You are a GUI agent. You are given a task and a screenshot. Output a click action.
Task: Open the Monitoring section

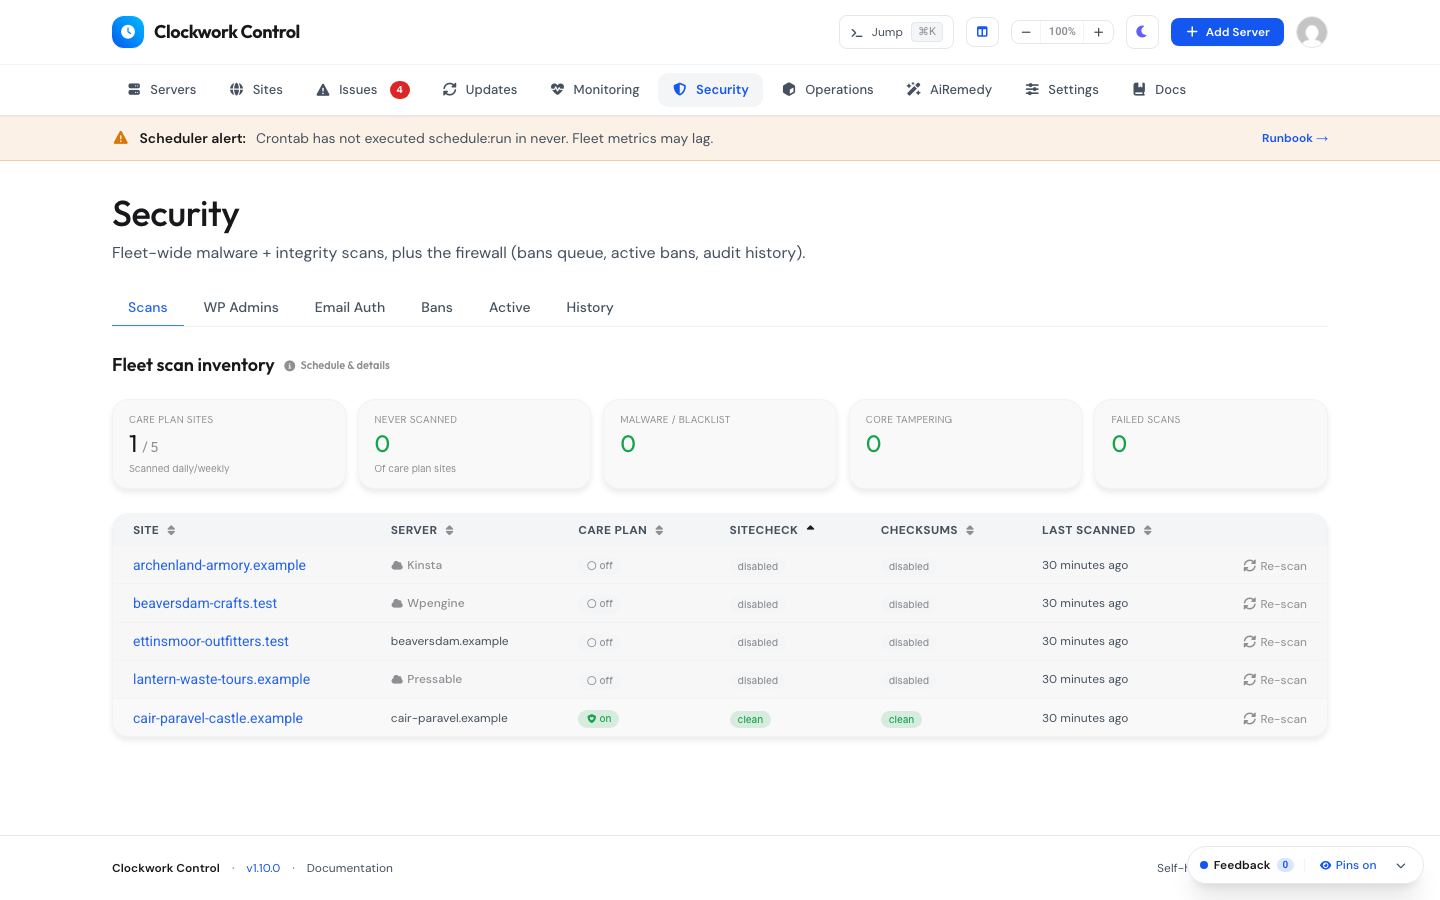[x=595, y=90]
